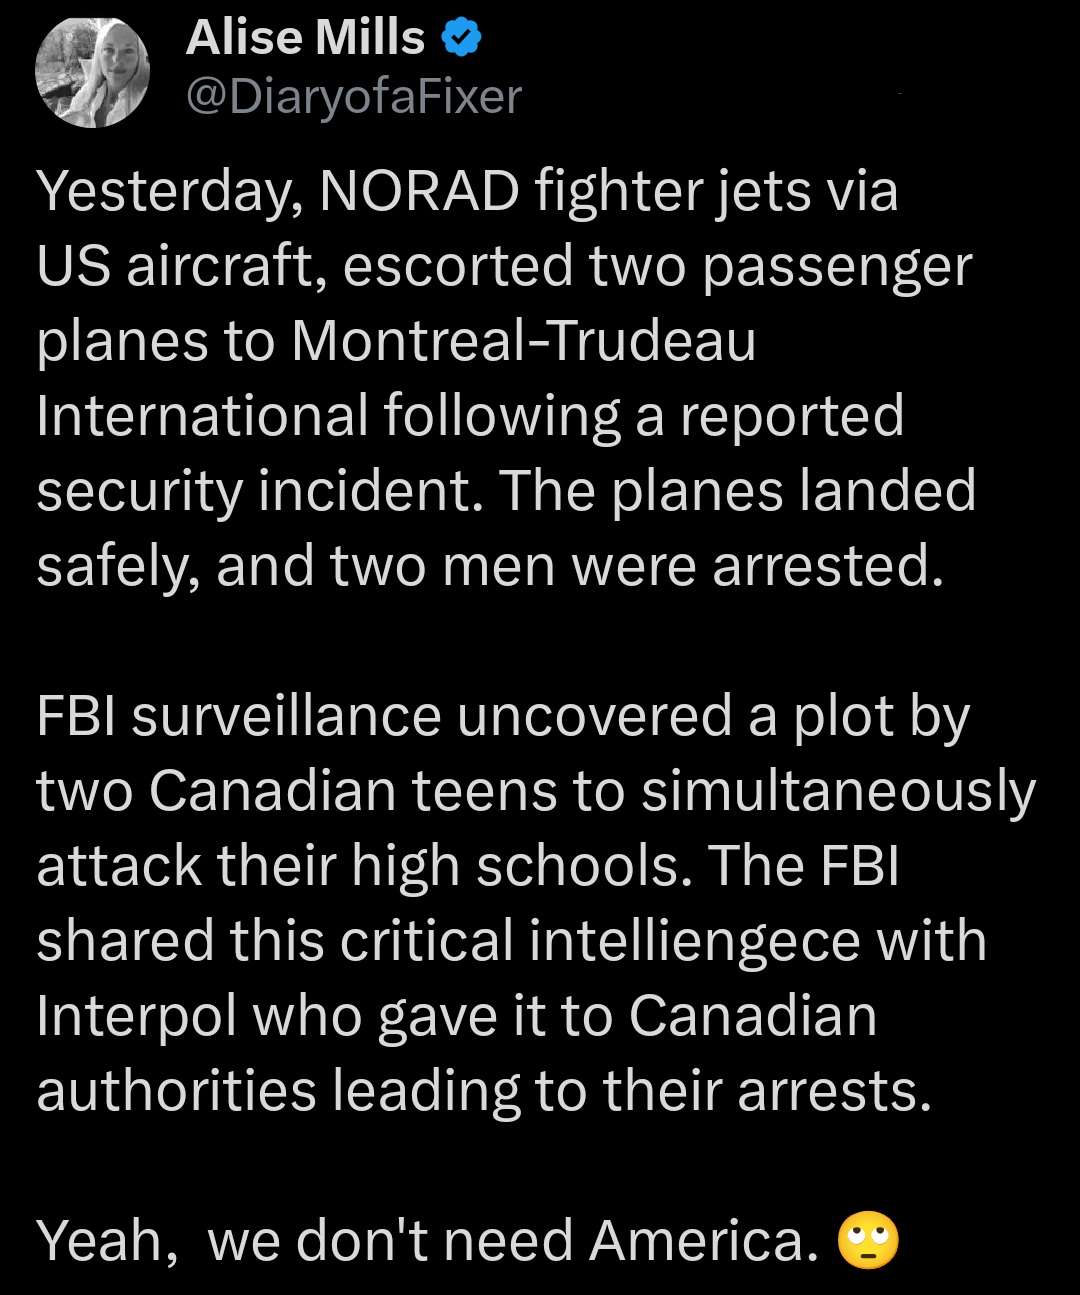Click the line Yeah, we don't need America

[428, 1240]
